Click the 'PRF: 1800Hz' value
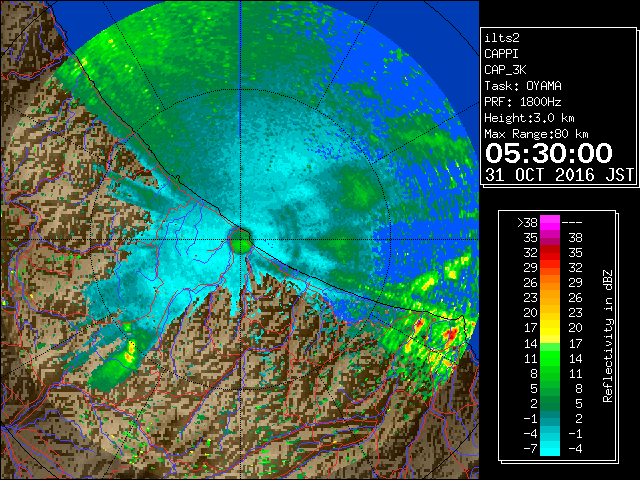Screen dimensions: 640x480 click(523, 102)
